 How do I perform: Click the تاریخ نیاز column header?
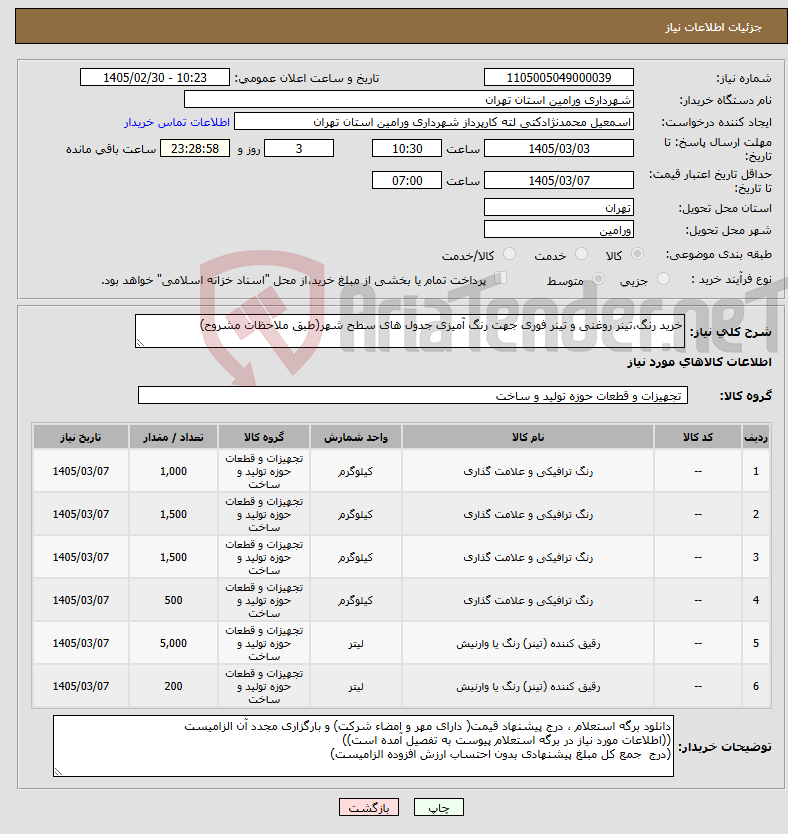click(x=81, y=437)
